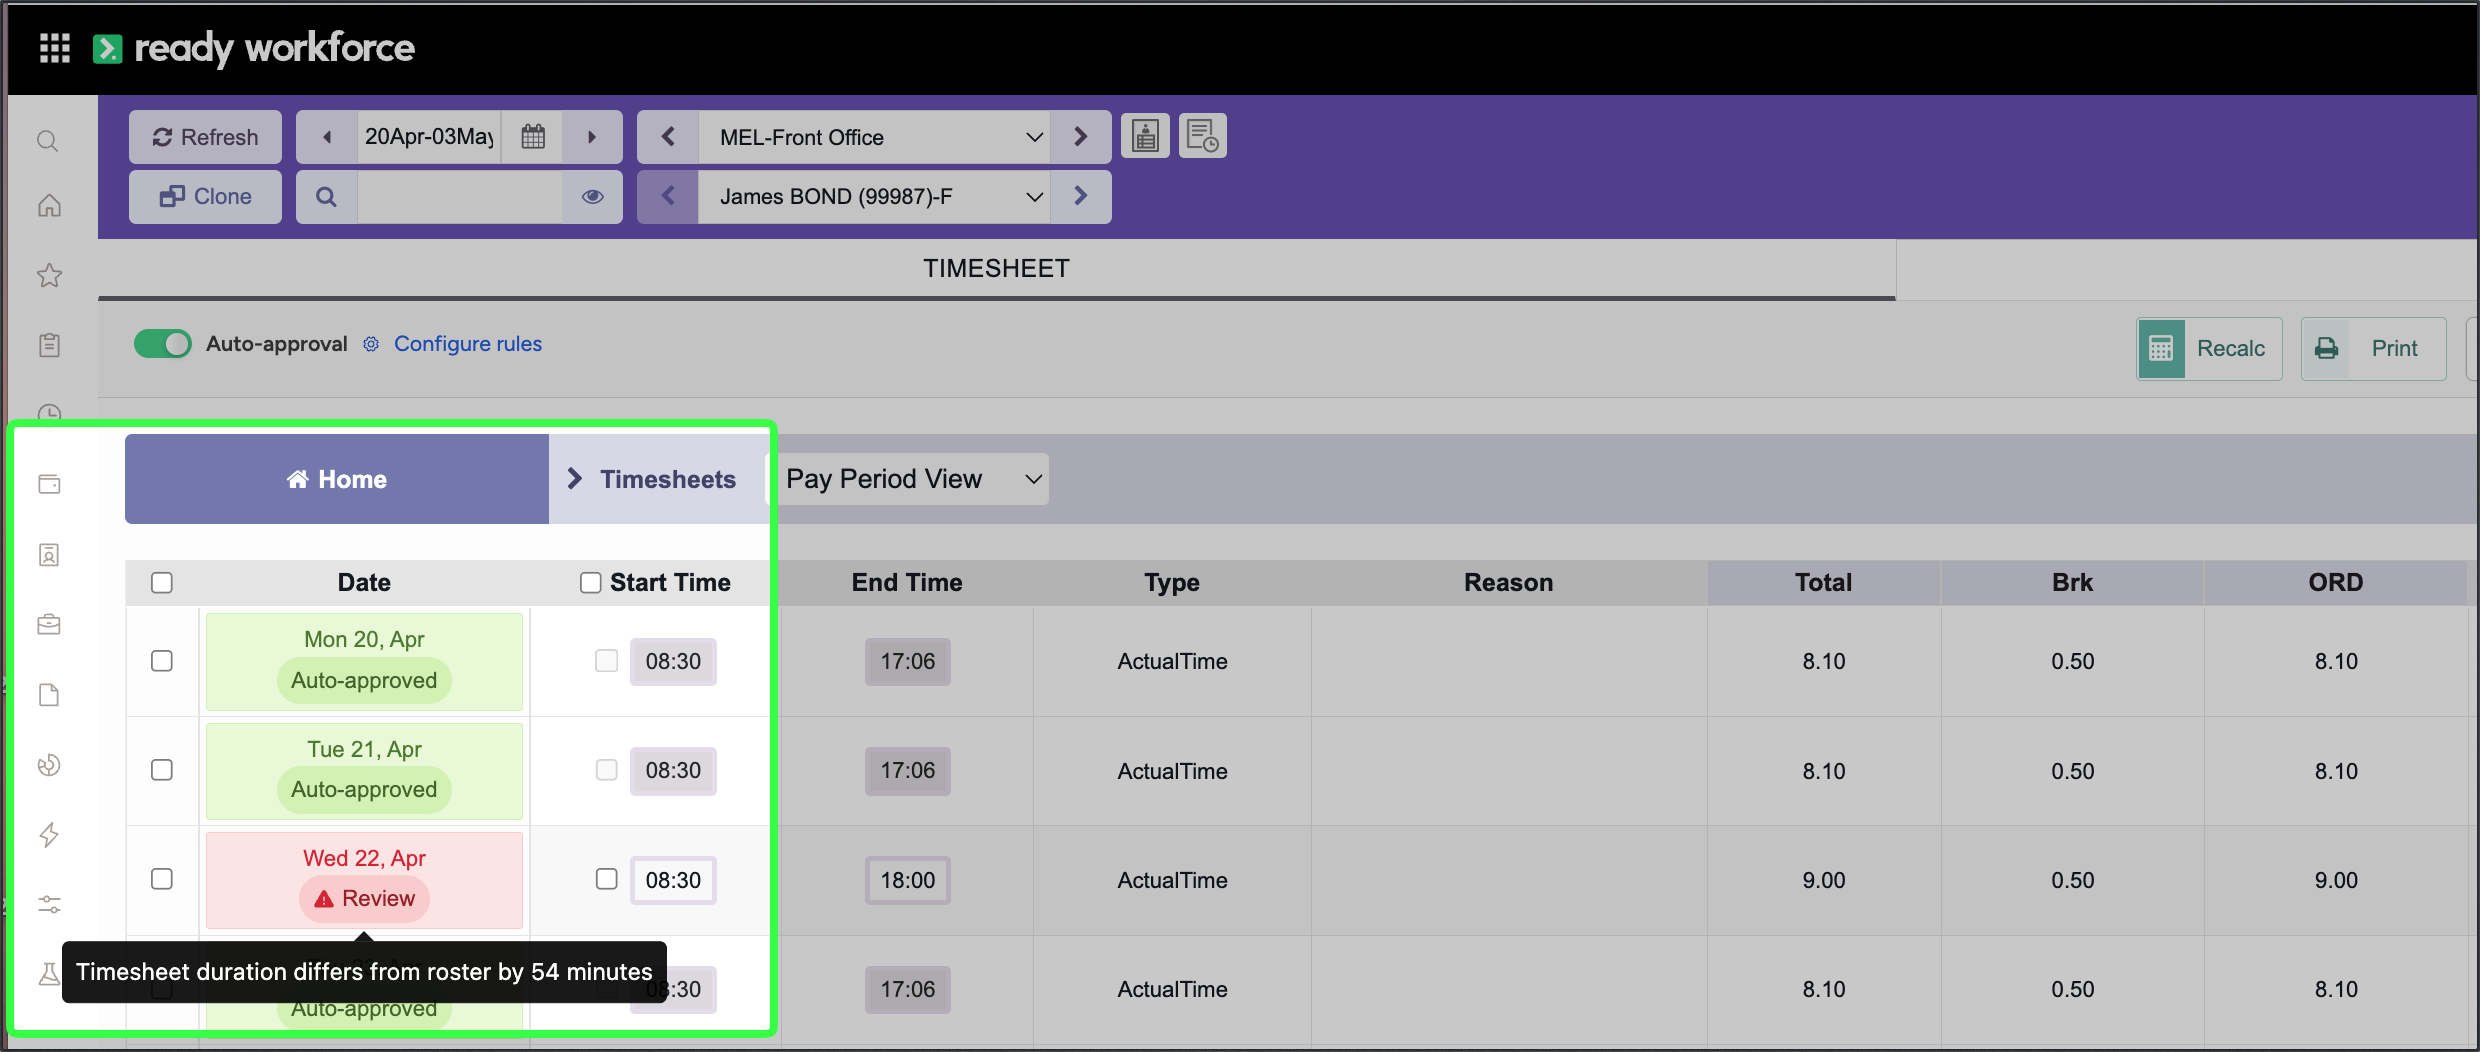This screenshot has width=2480, height=1052.
Task: Click the search magnifier button beside the filter field
Action: (326, 196)
